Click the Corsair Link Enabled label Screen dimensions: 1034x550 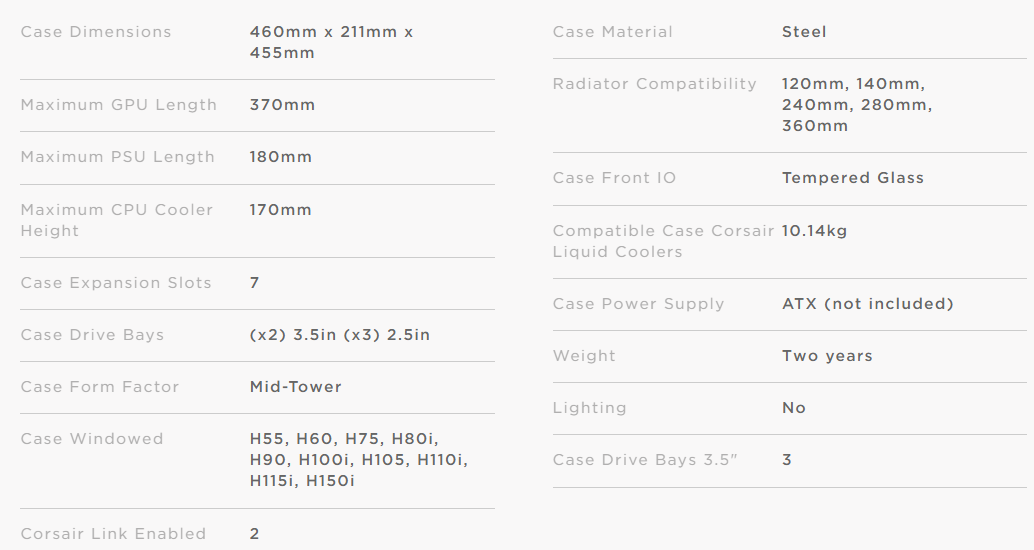pos(113,534)
